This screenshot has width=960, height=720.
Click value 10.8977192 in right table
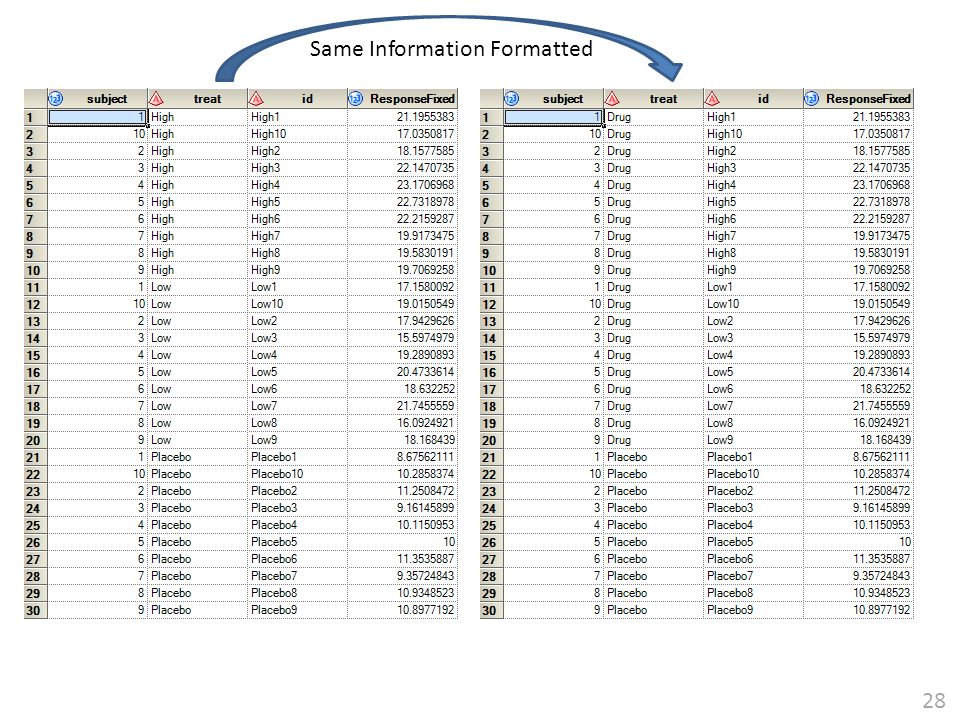[858, 610]
